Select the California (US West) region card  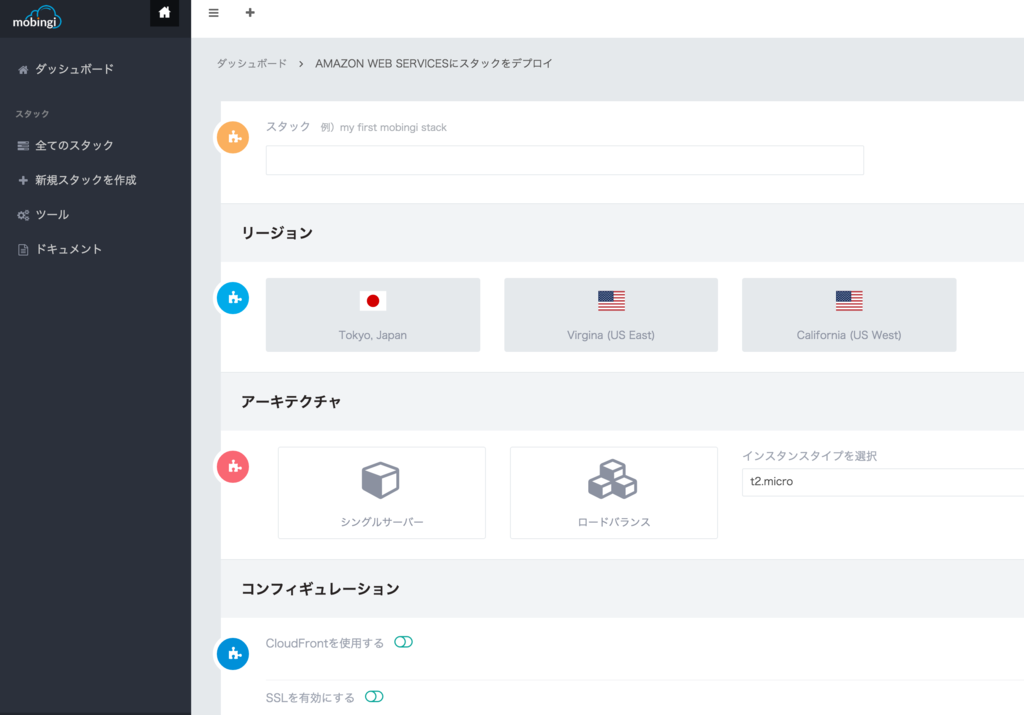click(849, 315)
